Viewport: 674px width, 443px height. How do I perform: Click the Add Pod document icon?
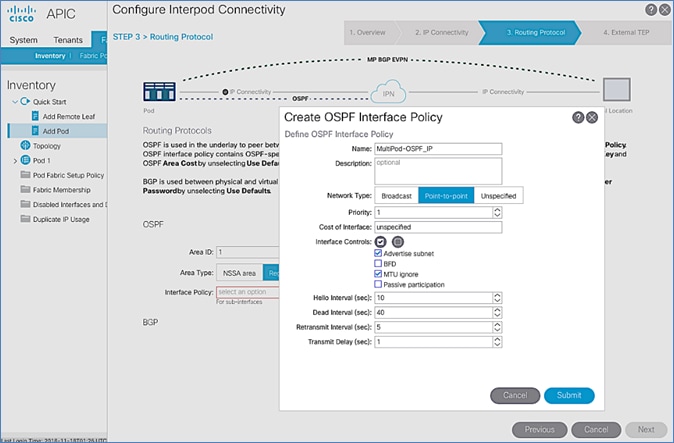(35, 131)
